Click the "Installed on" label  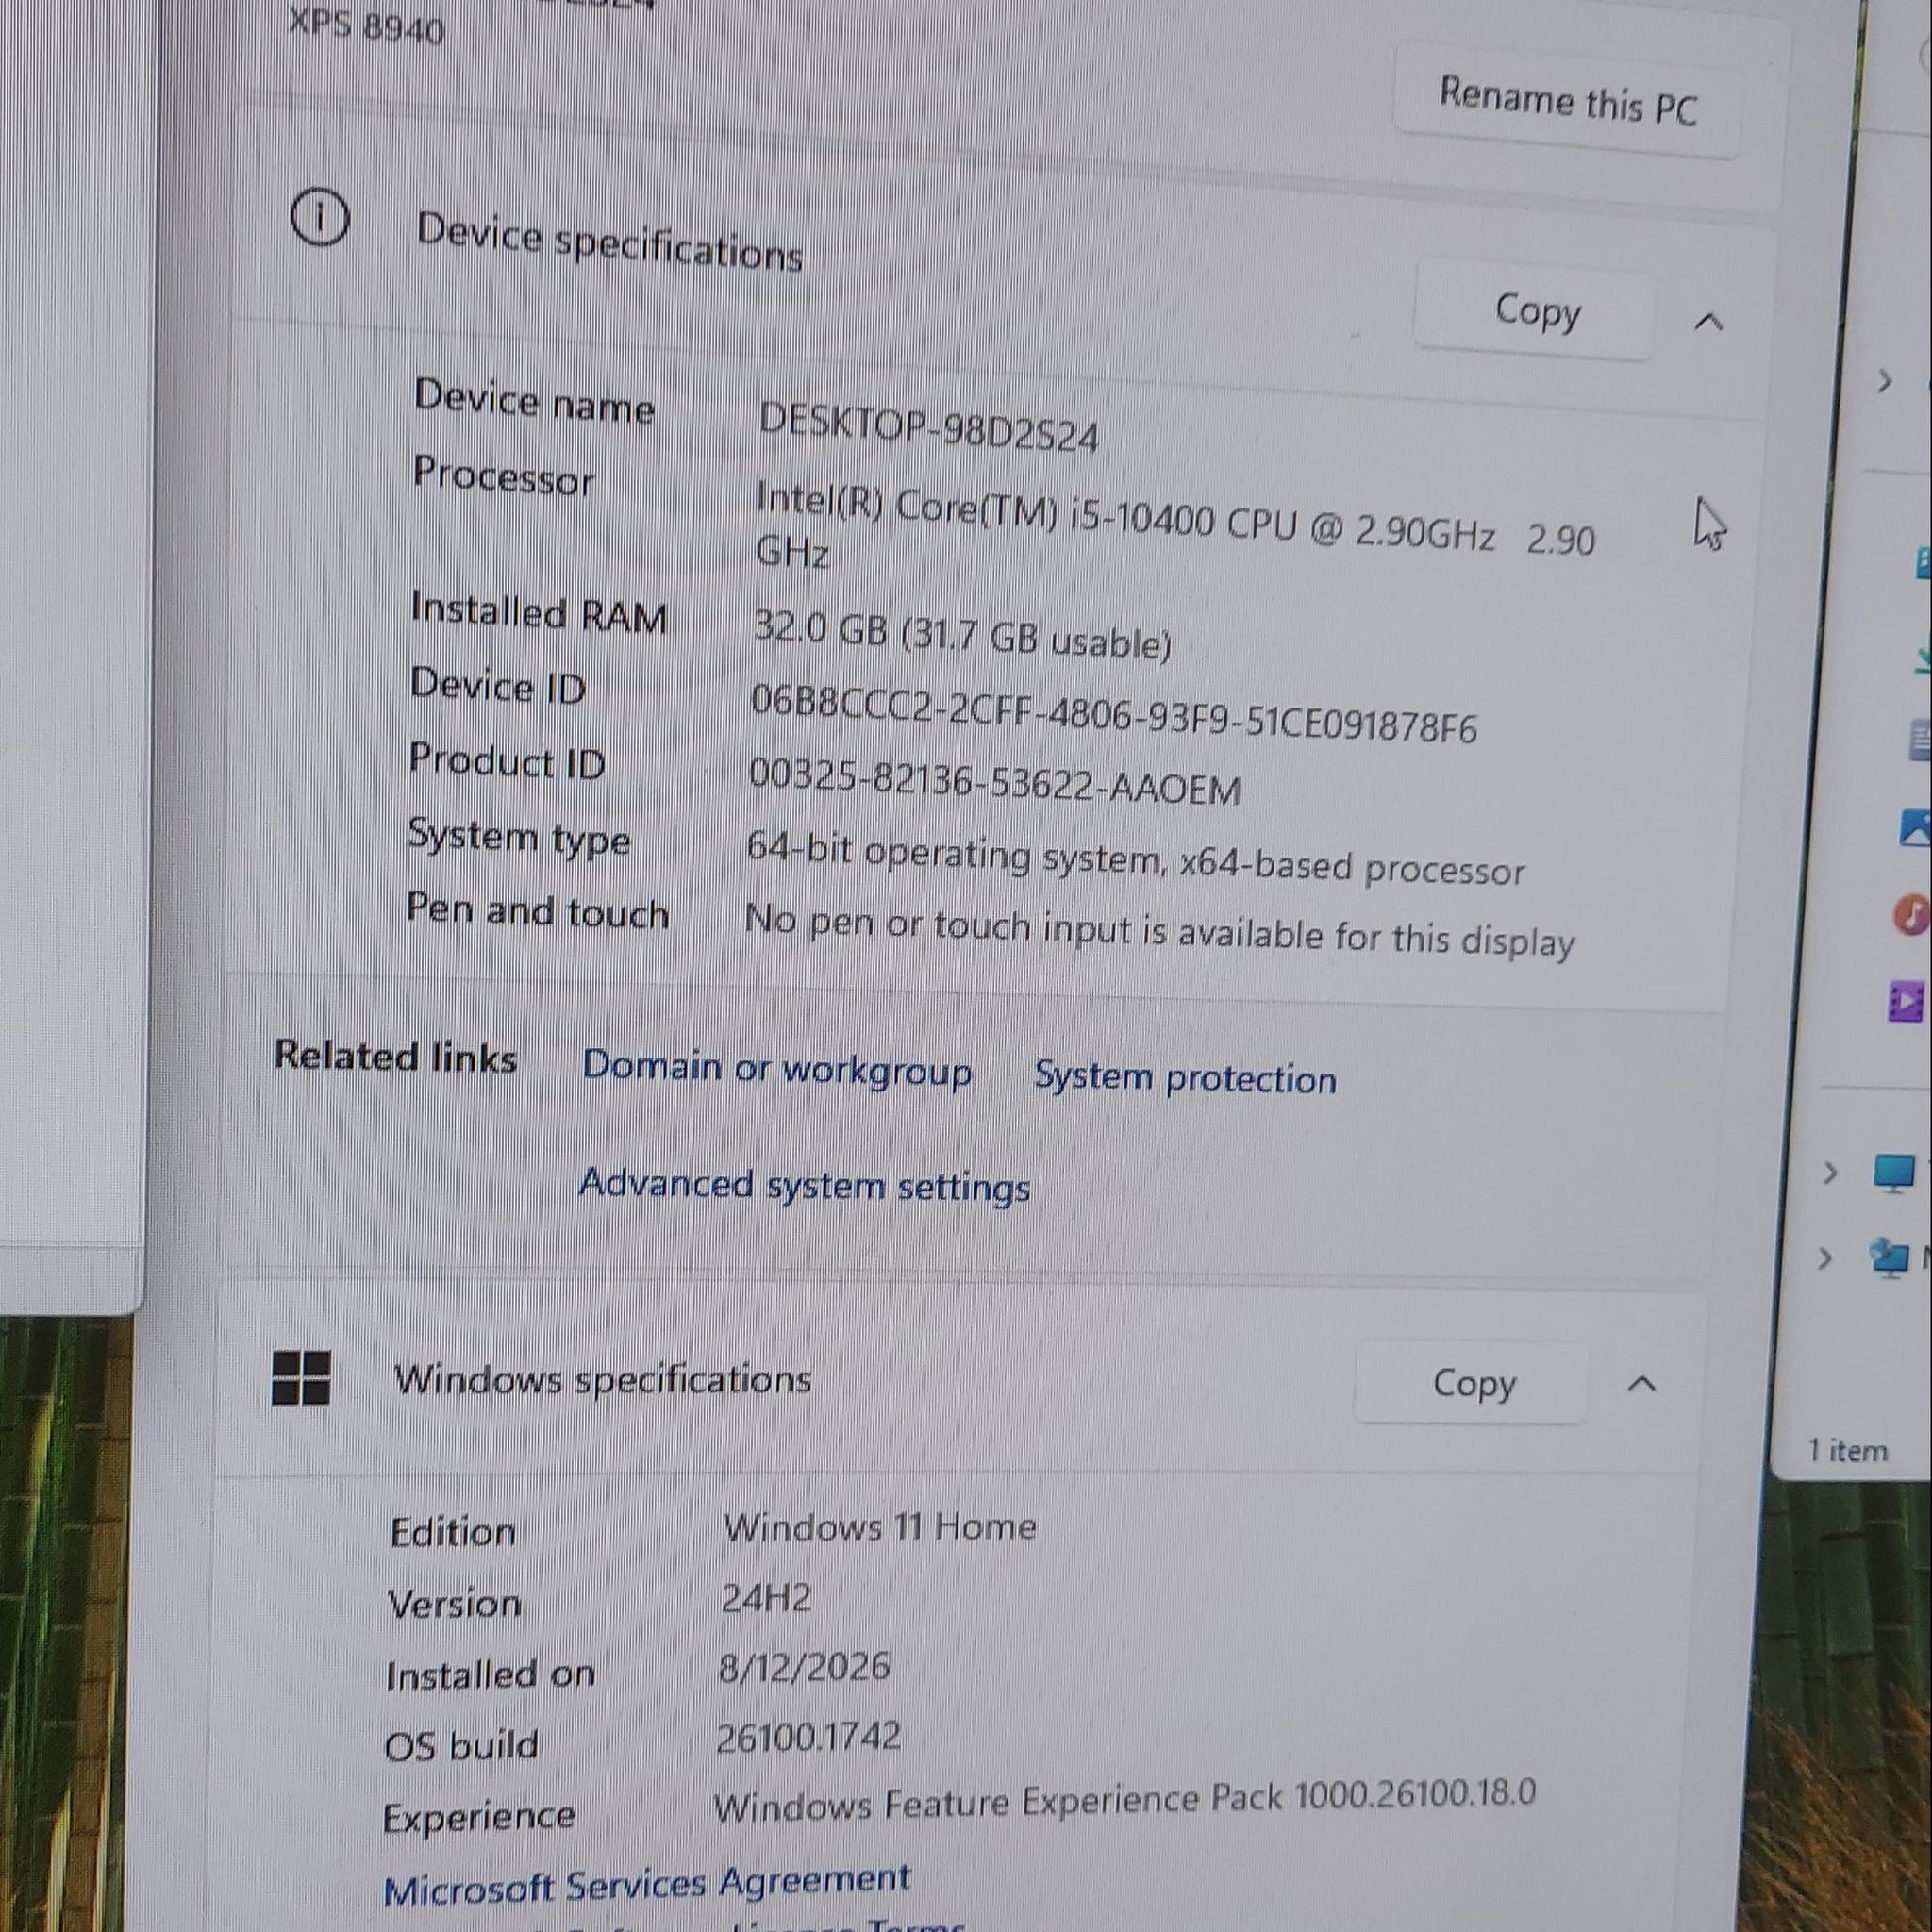(490, 1674)
